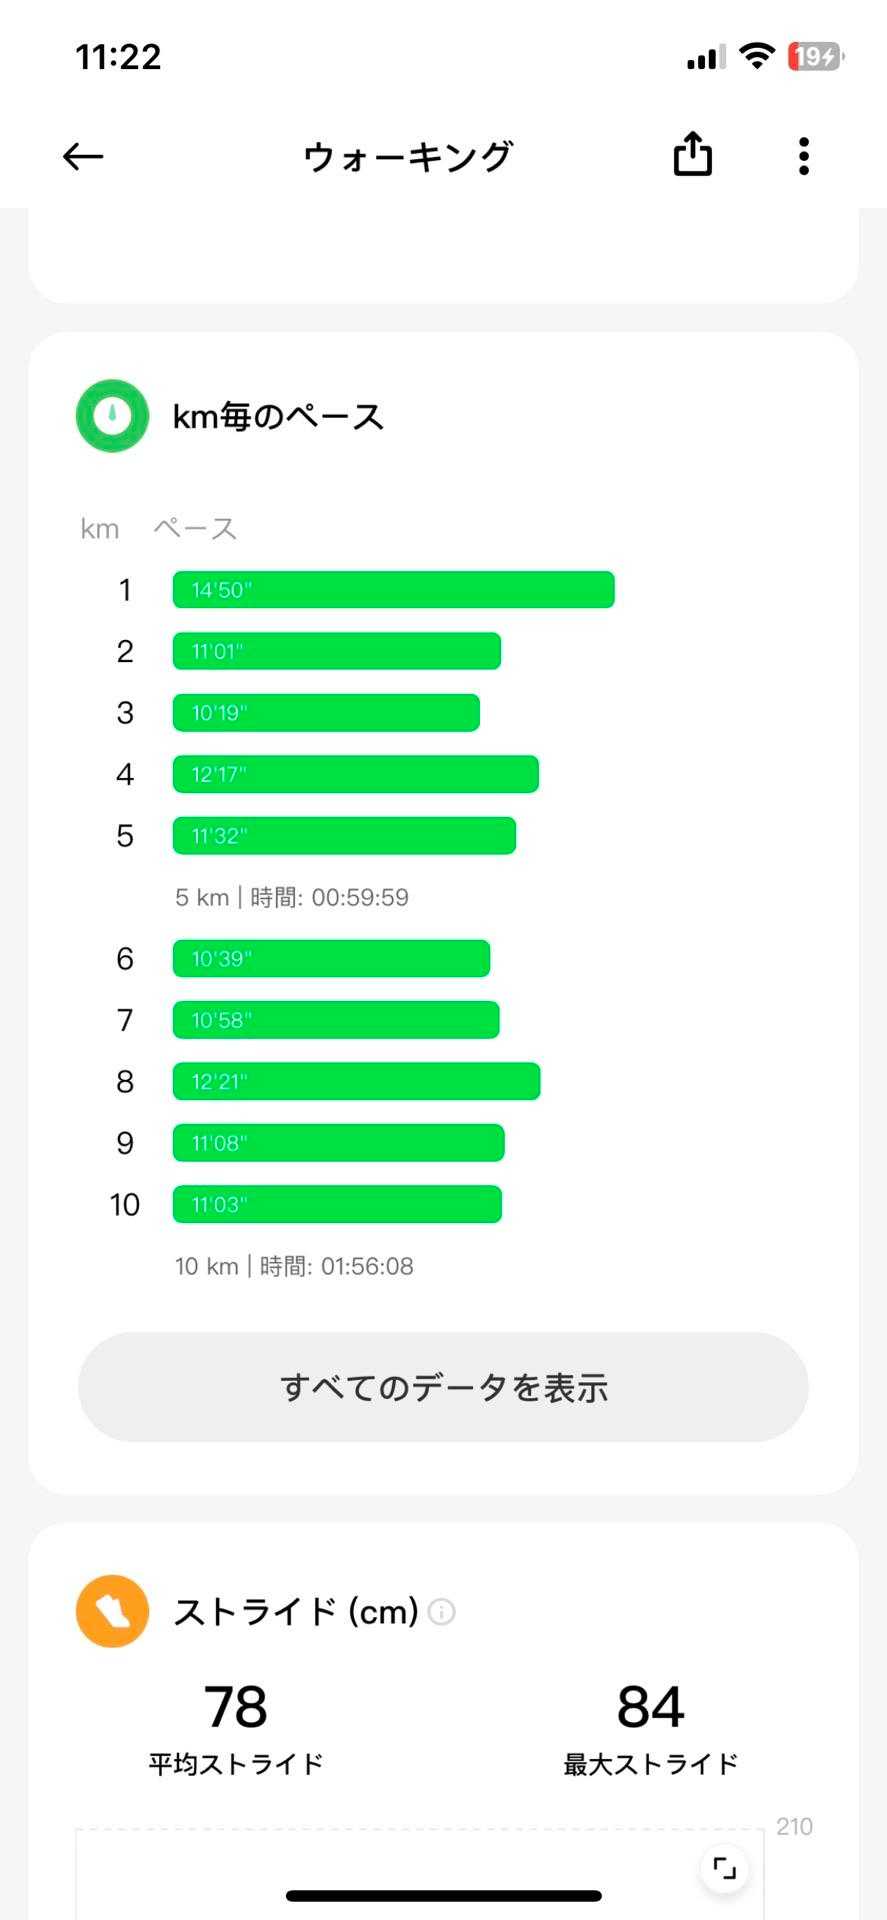Tap the back arrow
Screen dimensions: 887x1920
pos(83,156)
